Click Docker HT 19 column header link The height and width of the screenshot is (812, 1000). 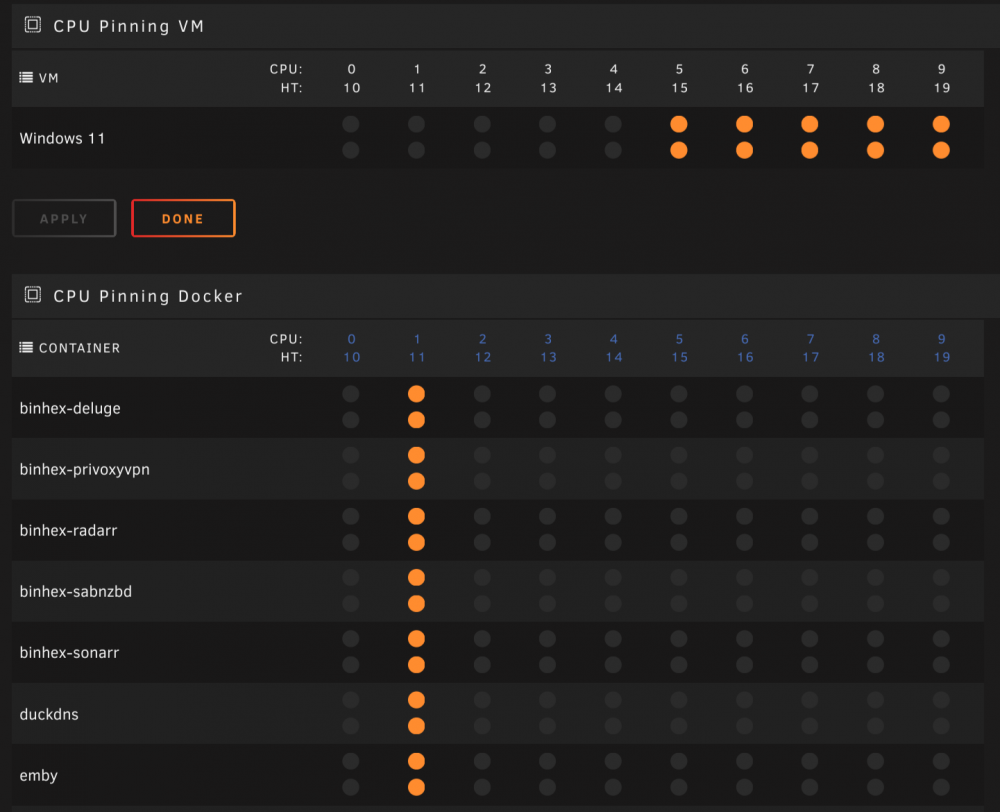[x=941, y=357]
